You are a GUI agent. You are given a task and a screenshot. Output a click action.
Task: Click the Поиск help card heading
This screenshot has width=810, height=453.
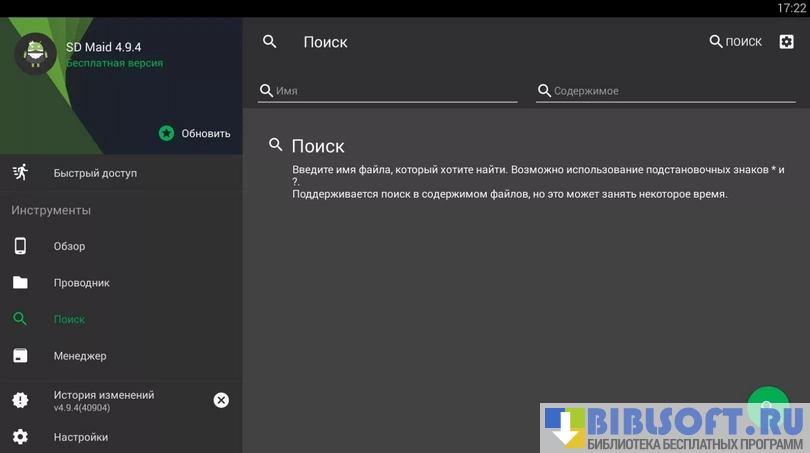tap(317, 146)
